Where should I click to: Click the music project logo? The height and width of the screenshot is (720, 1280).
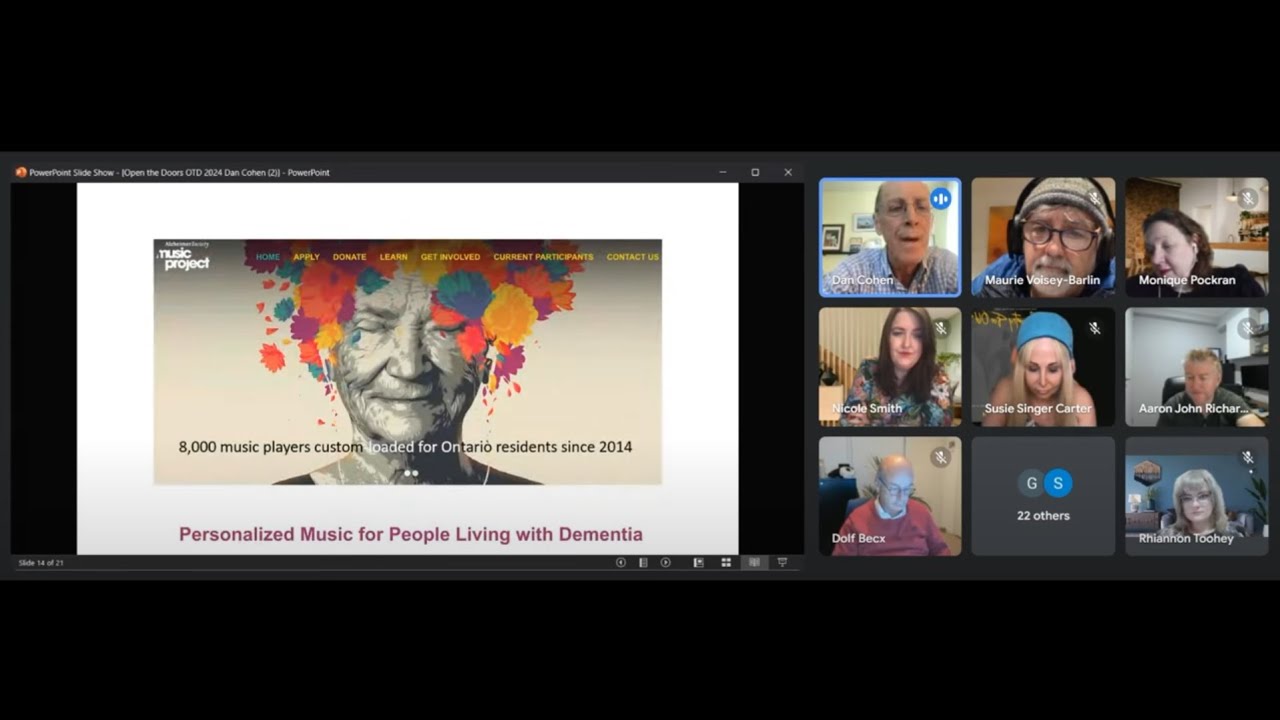click(185, 257)
